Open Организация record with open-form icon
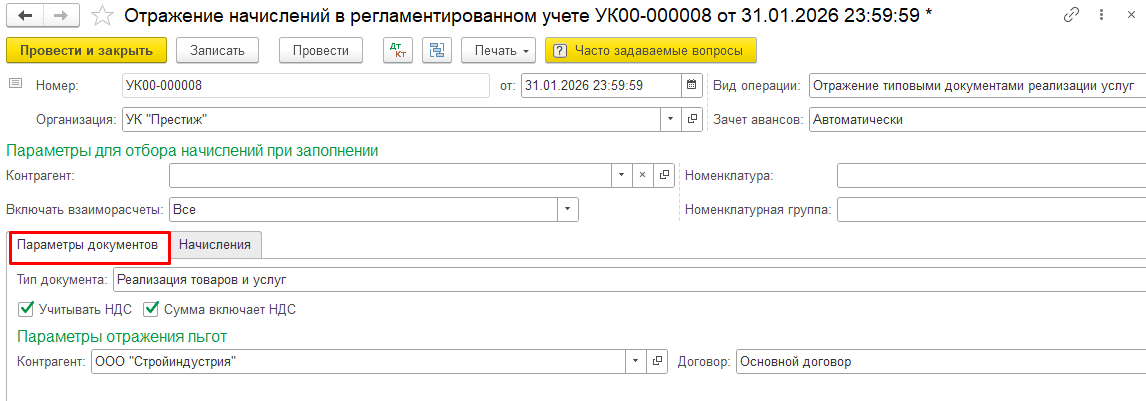Viewport: 1146px width, 401px height. 691,119
